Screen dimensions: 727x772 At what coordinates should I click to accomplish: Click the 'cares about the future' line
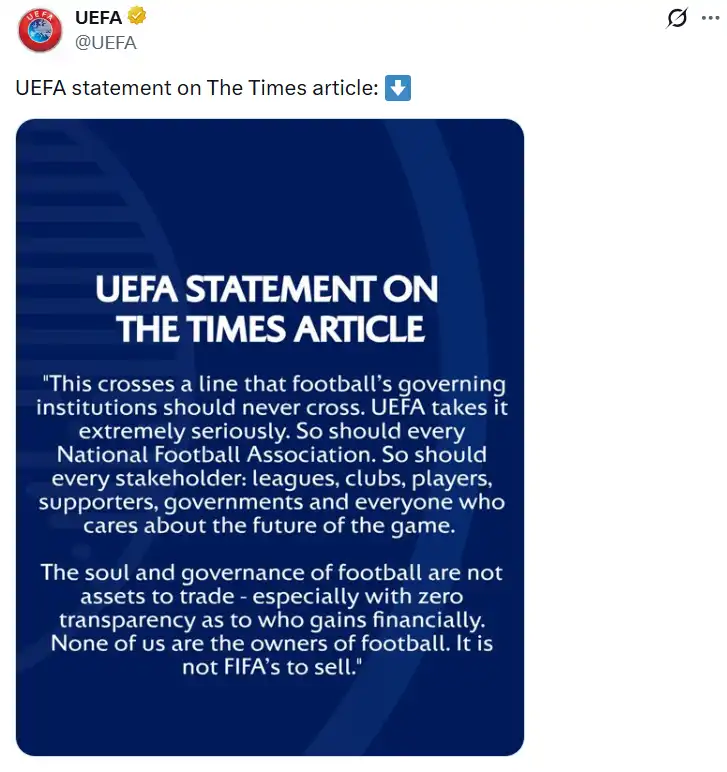pyautogui.click(x=269, y=526)
